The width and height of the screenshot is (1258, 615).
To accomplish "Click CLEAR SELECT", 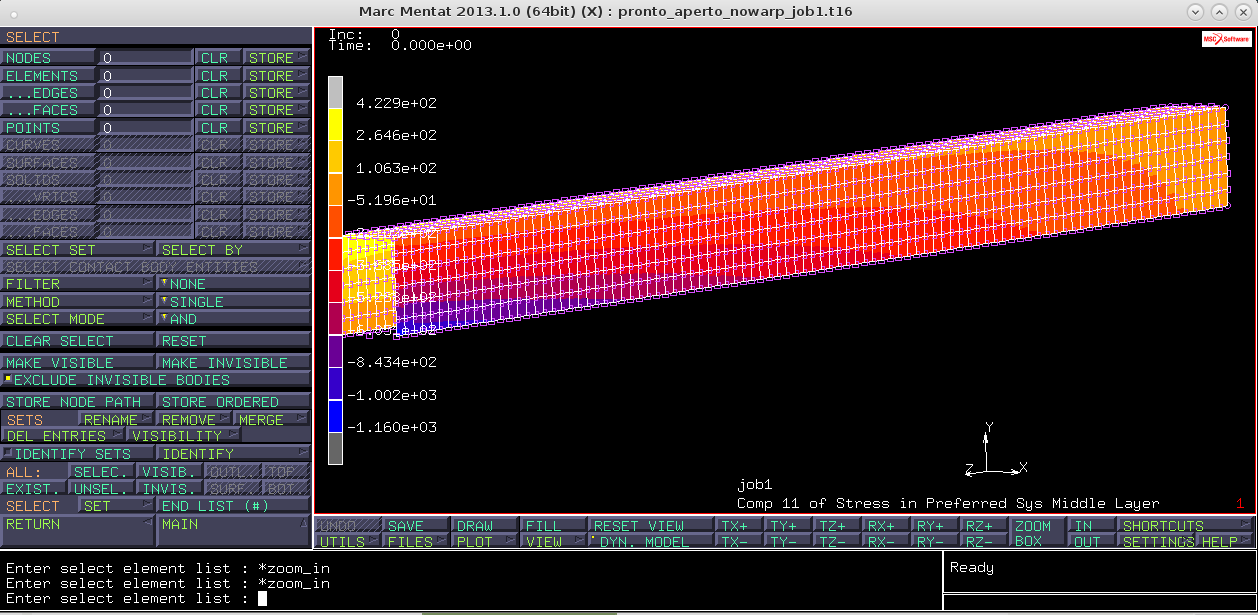I will pos(79,341).
